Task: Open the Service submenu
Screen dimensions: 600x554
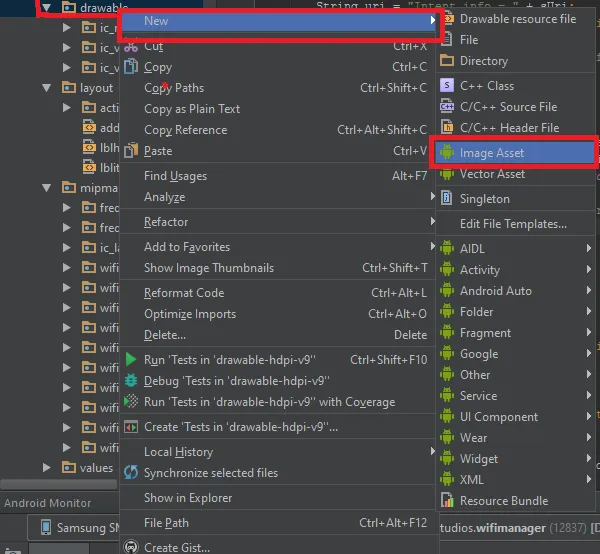Action: (516, 395)
